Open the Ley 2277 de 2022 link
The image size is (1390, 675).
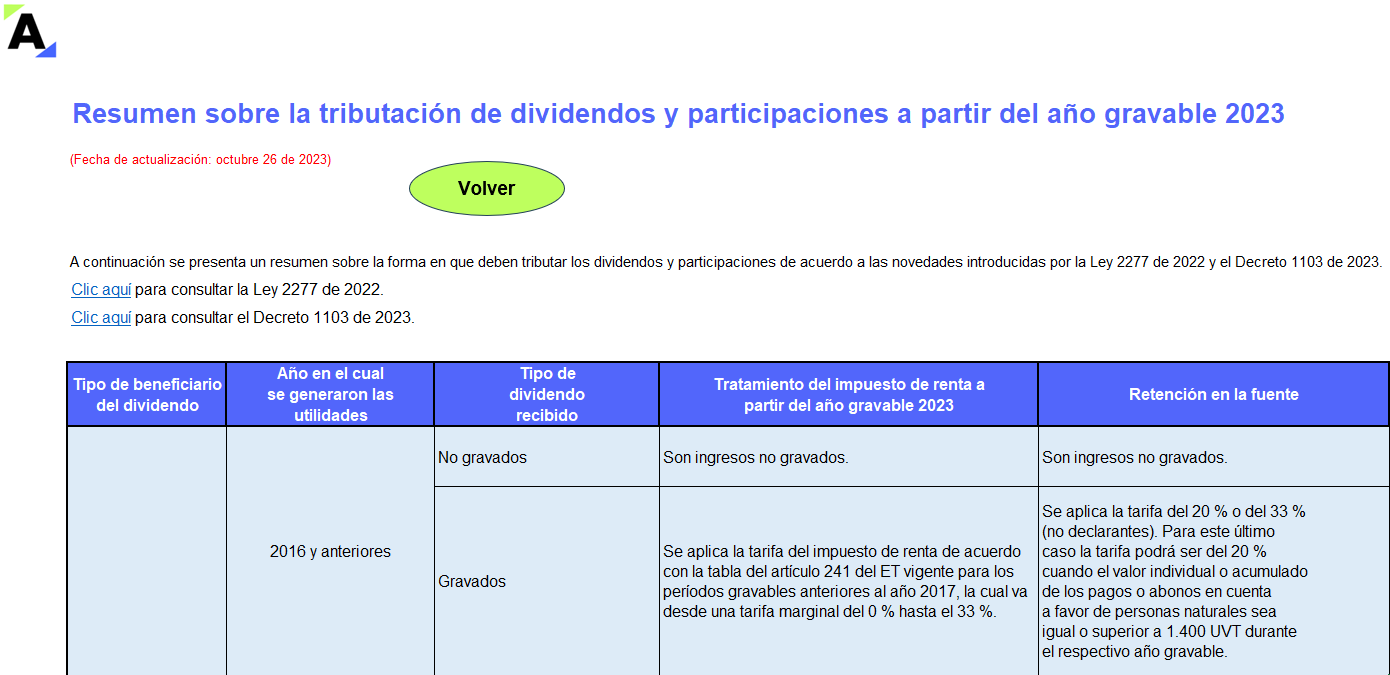pyautogui.click(x=101, y=290)
